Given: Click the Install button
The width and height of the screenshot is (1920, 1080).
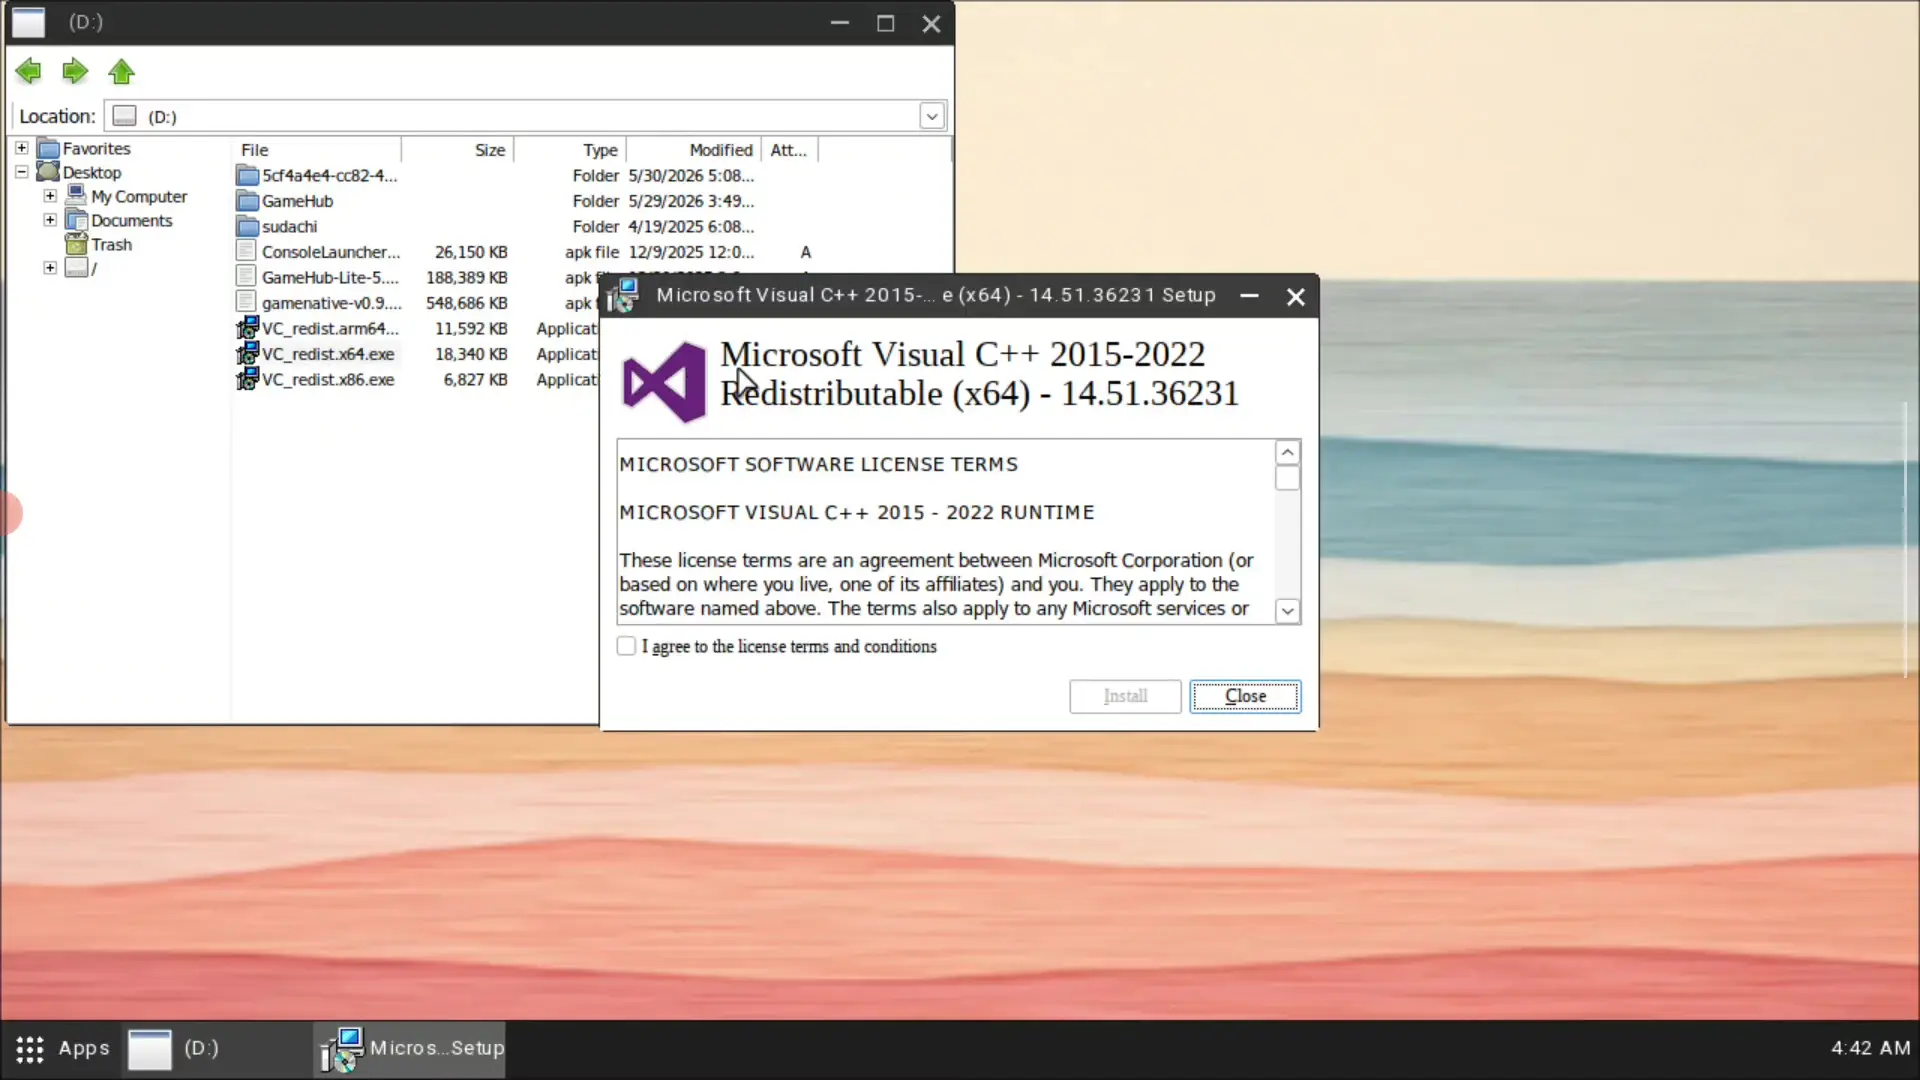Looking at the screenshot, I should [x=1125, y=696].
